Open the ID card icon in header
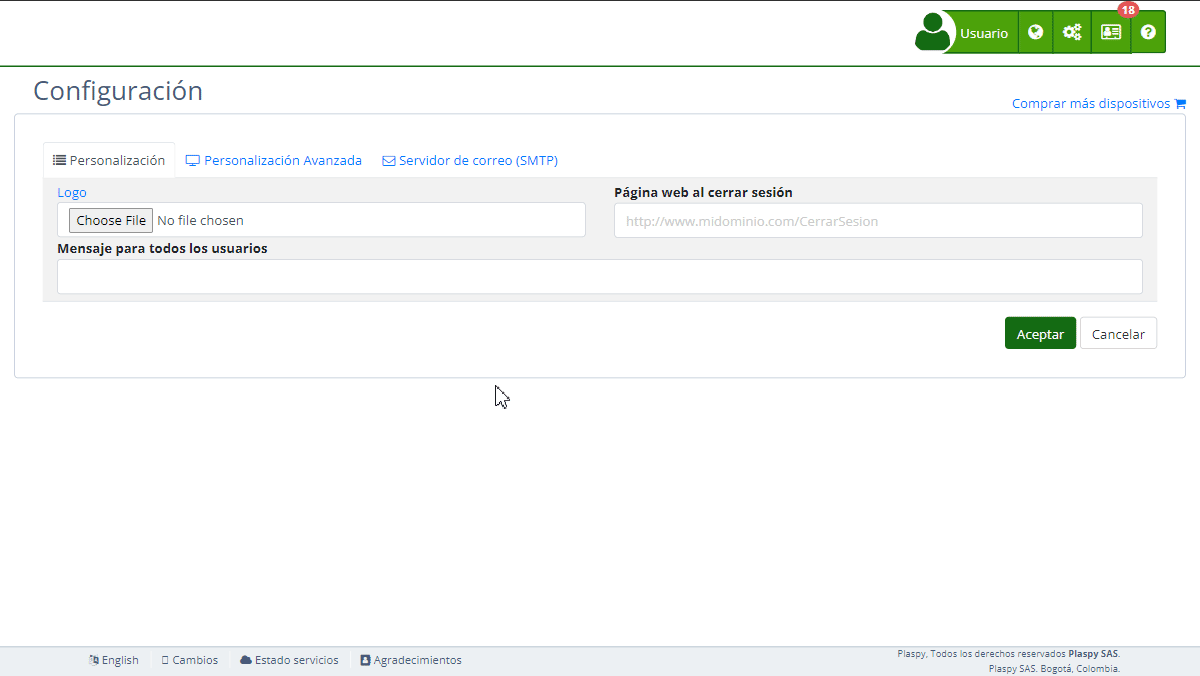1200x676 pixels. (1110, 32)
